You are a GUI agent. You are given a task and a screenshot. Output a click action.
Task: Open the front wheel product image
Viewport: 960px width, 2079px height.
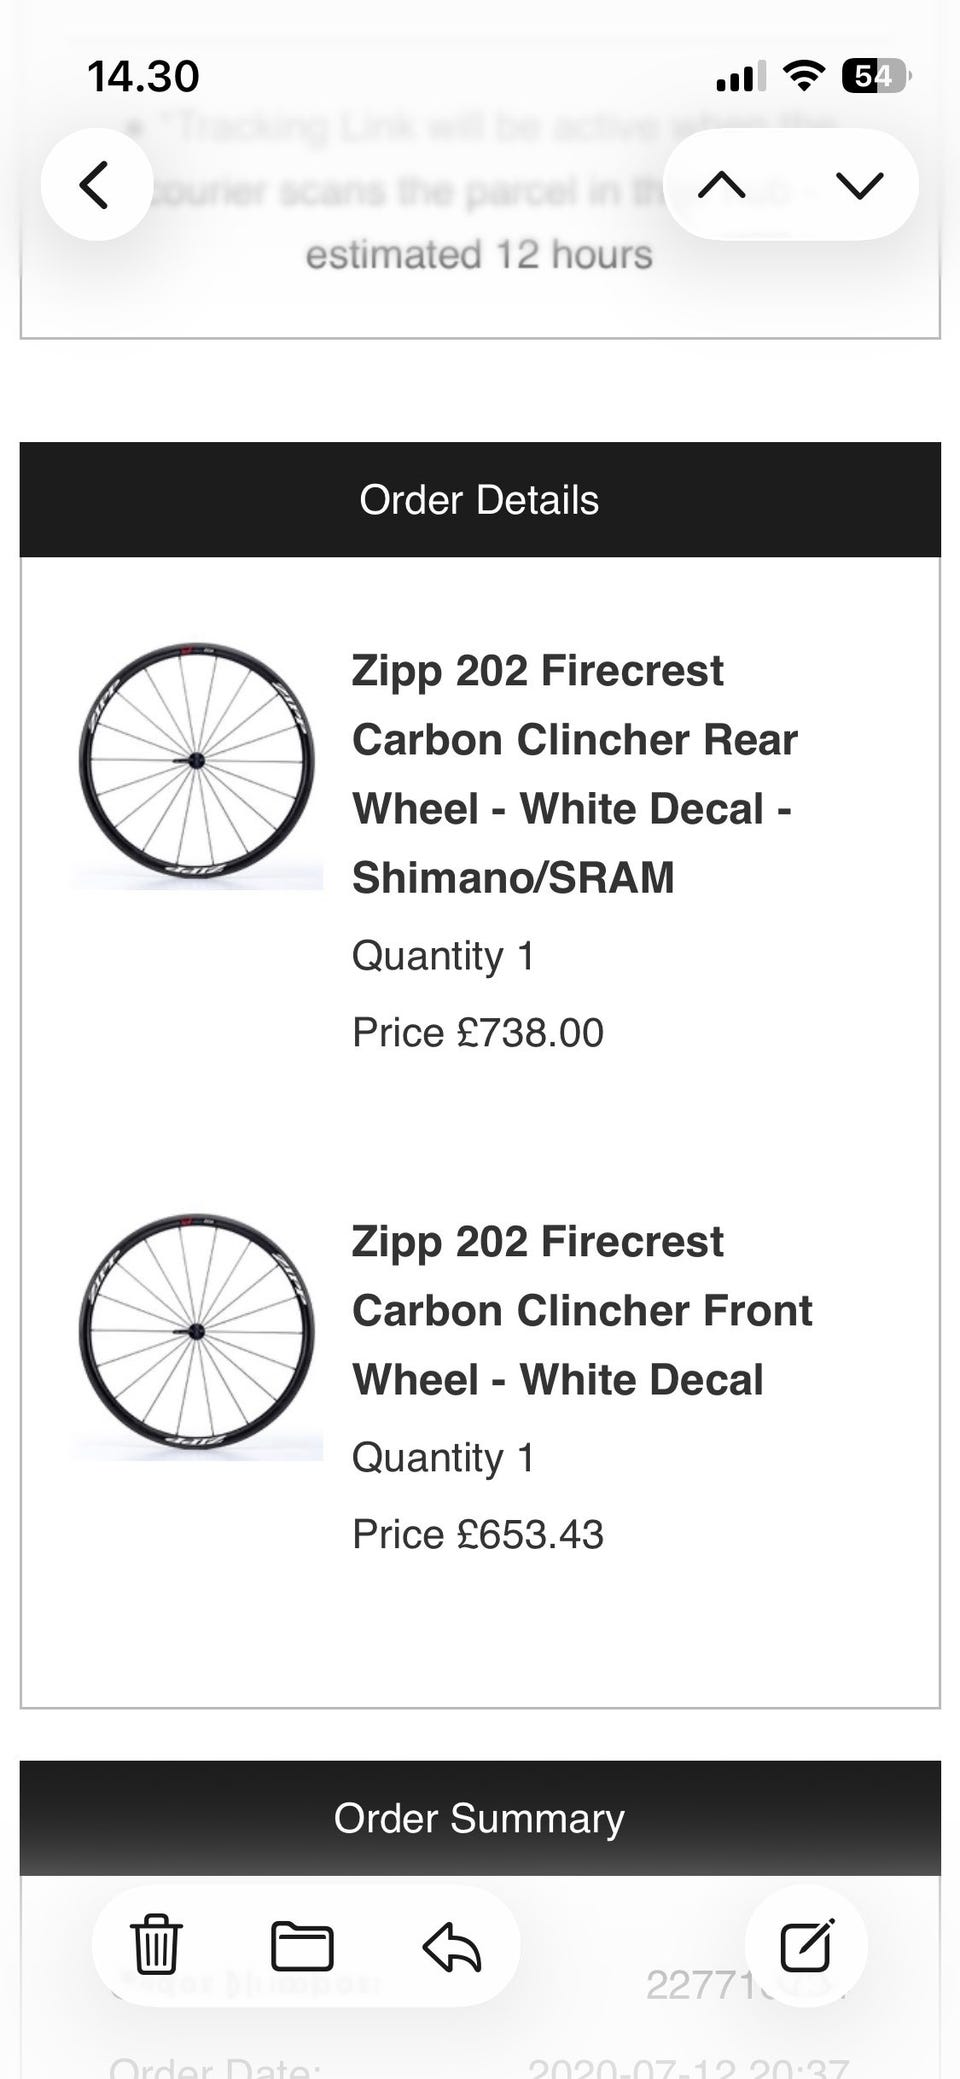[197, 1334]
